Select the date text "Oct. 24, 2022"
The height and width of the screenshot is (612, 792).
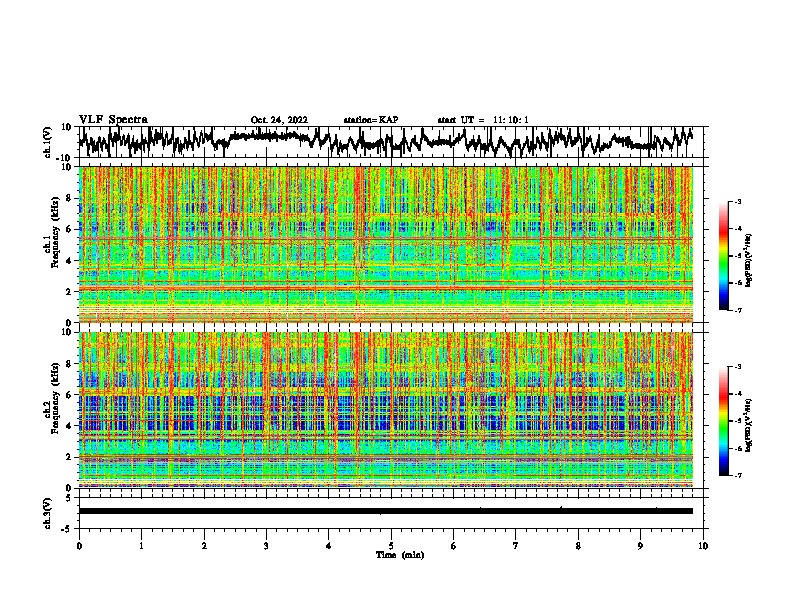279,120
